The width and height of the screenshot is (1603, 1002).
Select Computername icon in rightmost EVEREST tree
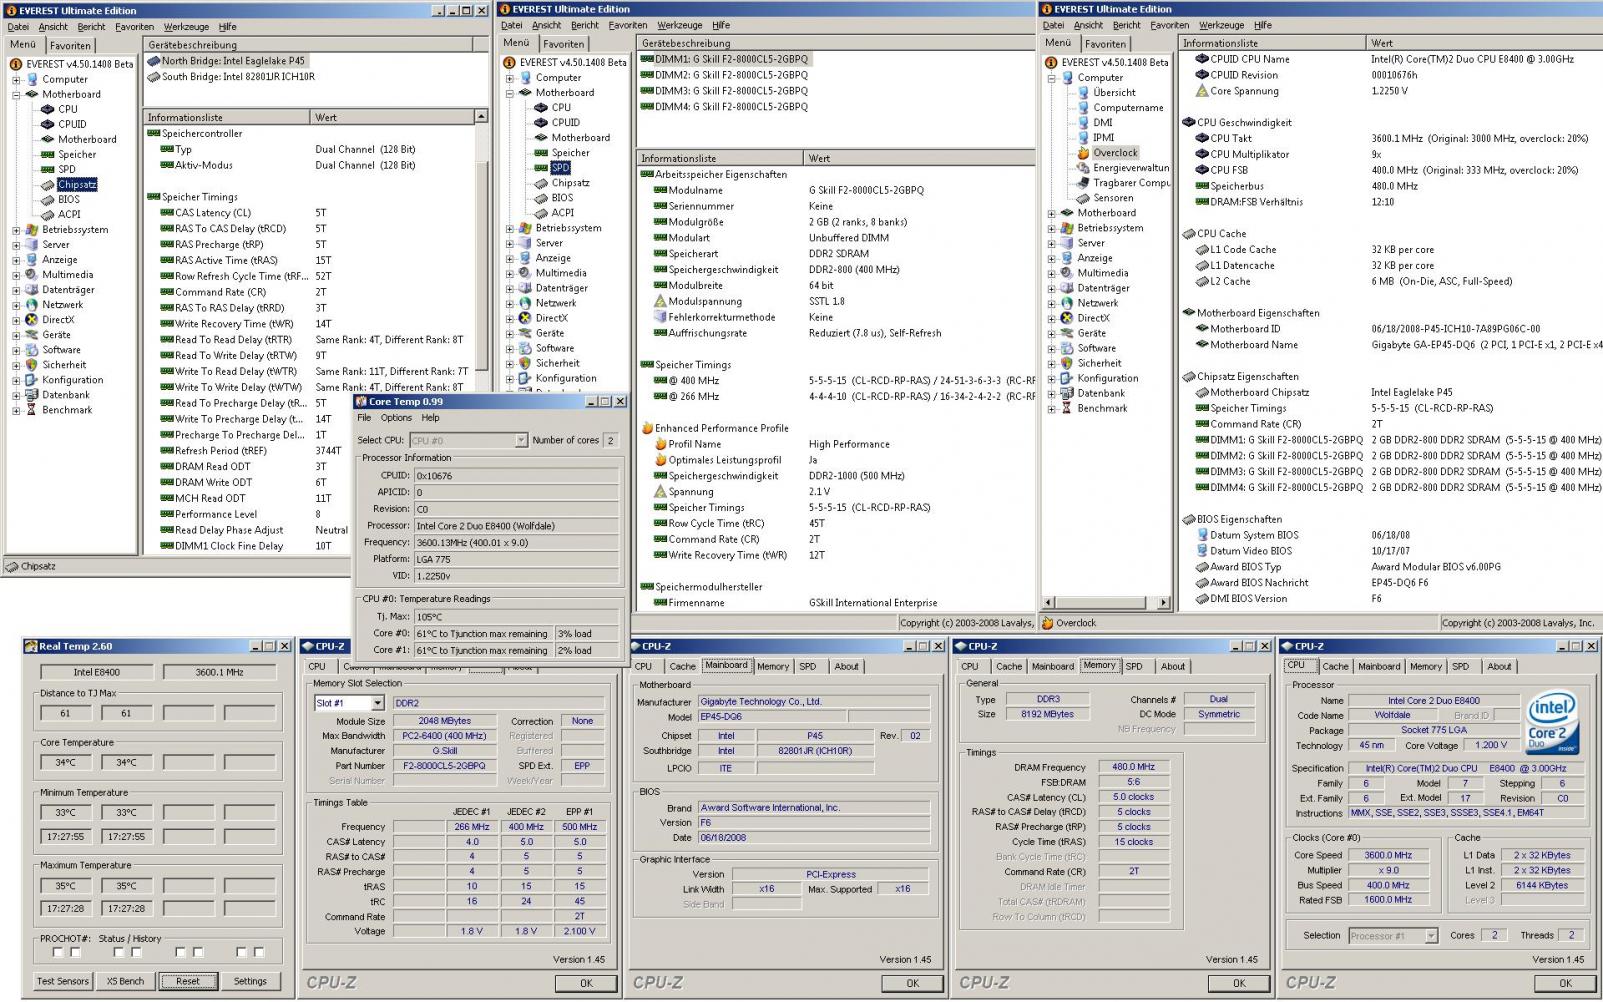click(1083, 107)
